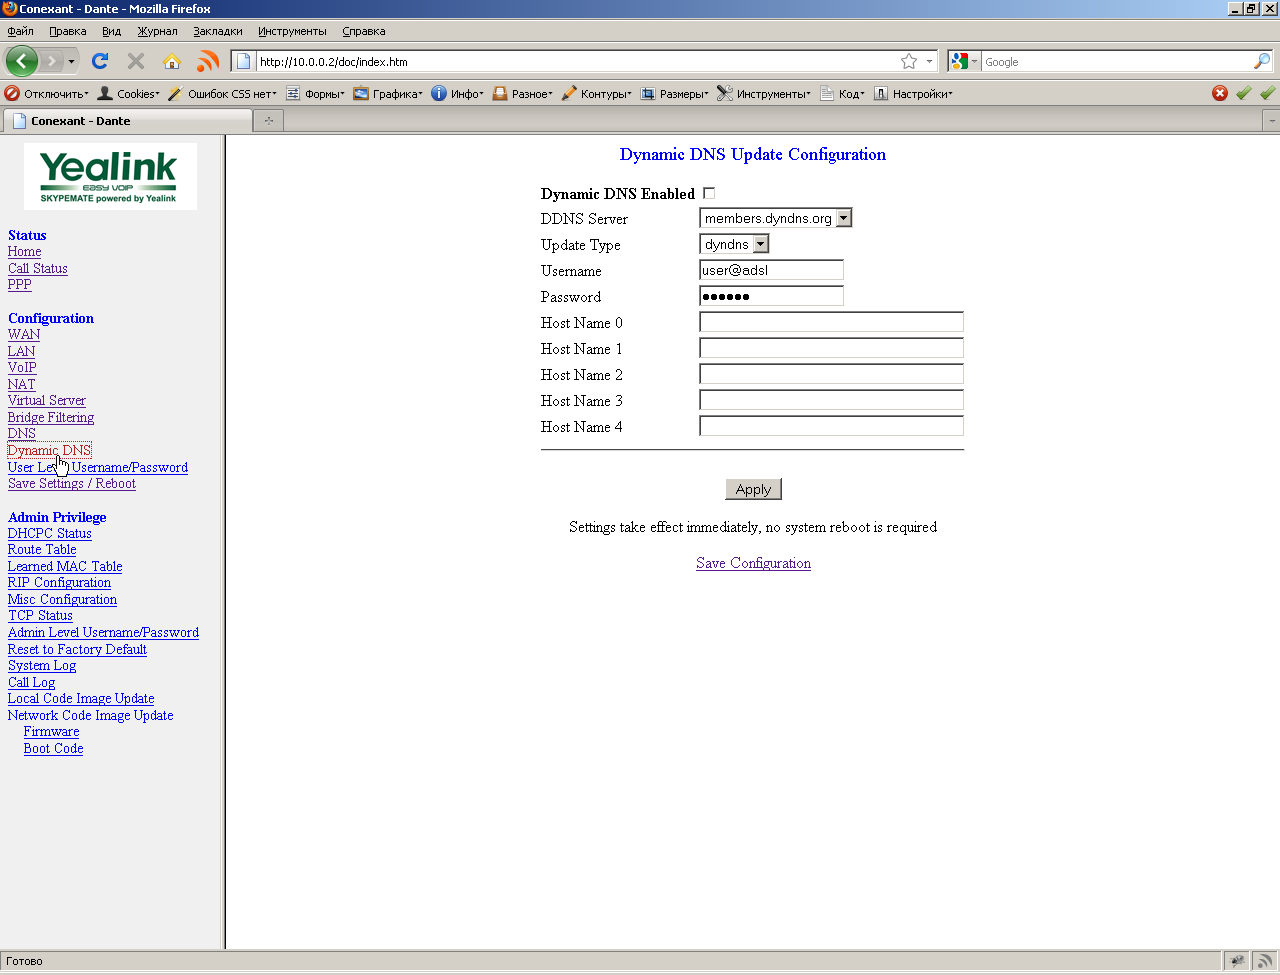The height and width of the screenshot is (975, 1280).
Task: Open the Инструменты web developer toolbar menu
Action: [764, 93]
